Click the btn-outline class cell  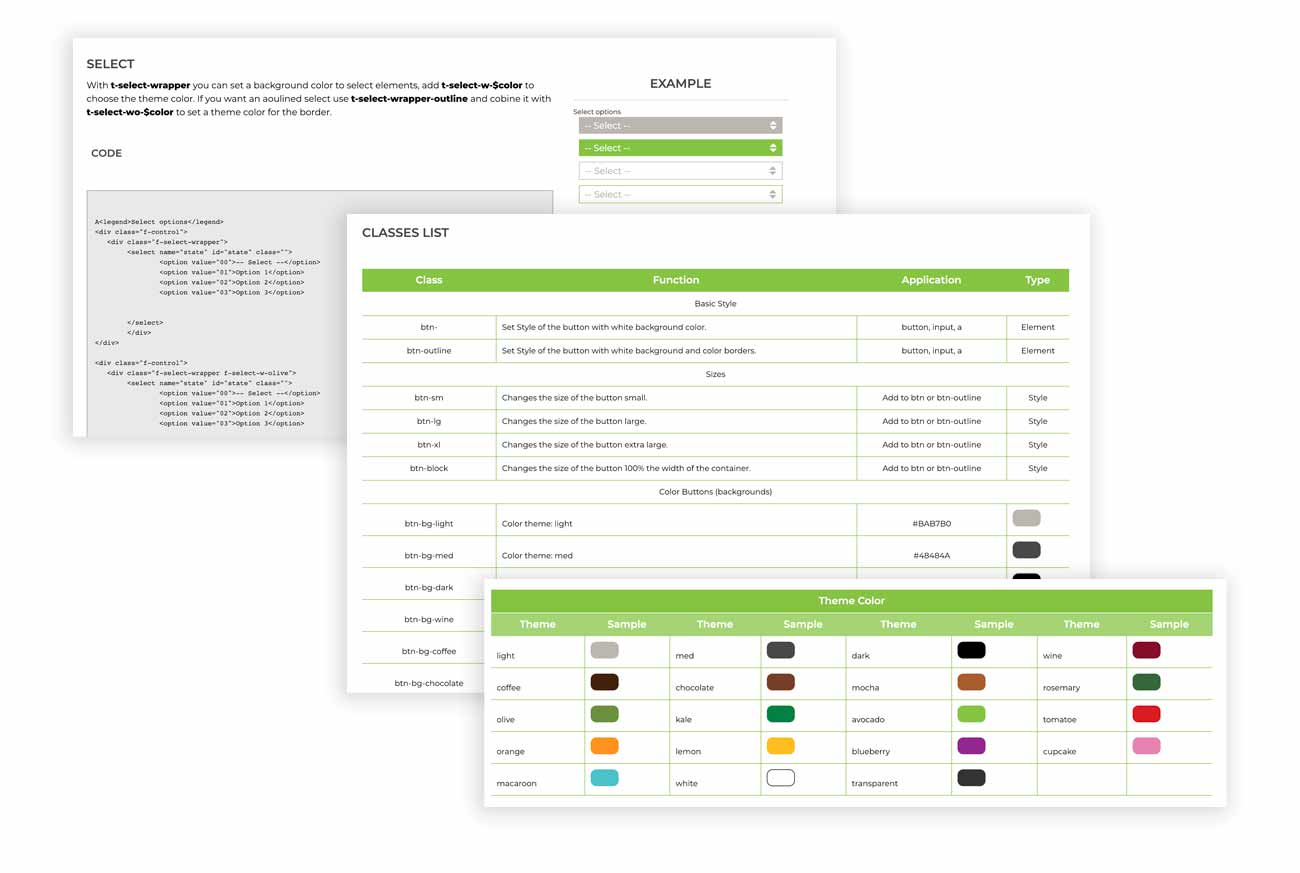(429, 351)
